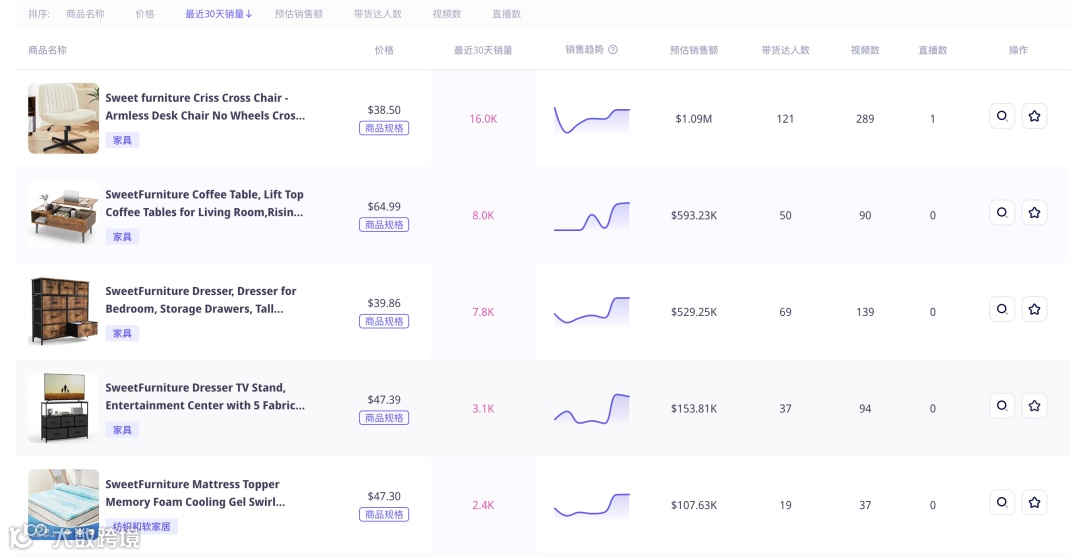This screenshot has height=557, width=1080.
Task: Star the Dresser TV Stand product
Action: 1035,406
